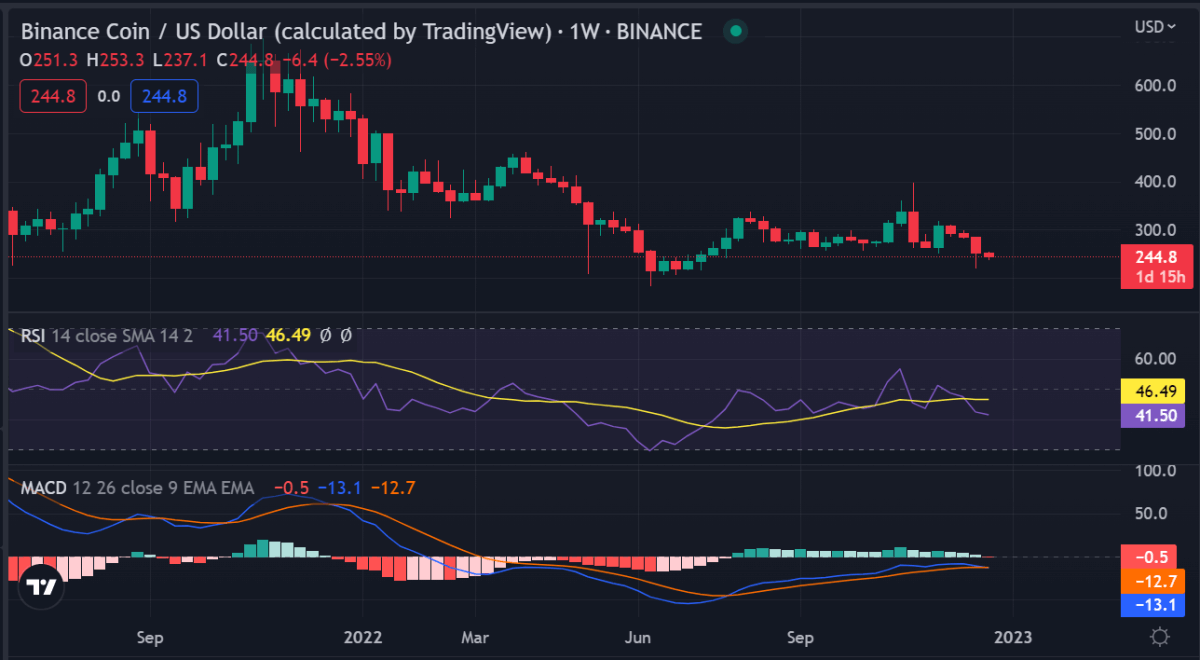Click the RSI SMA value 46.49 in legend

tap(288, 336)
